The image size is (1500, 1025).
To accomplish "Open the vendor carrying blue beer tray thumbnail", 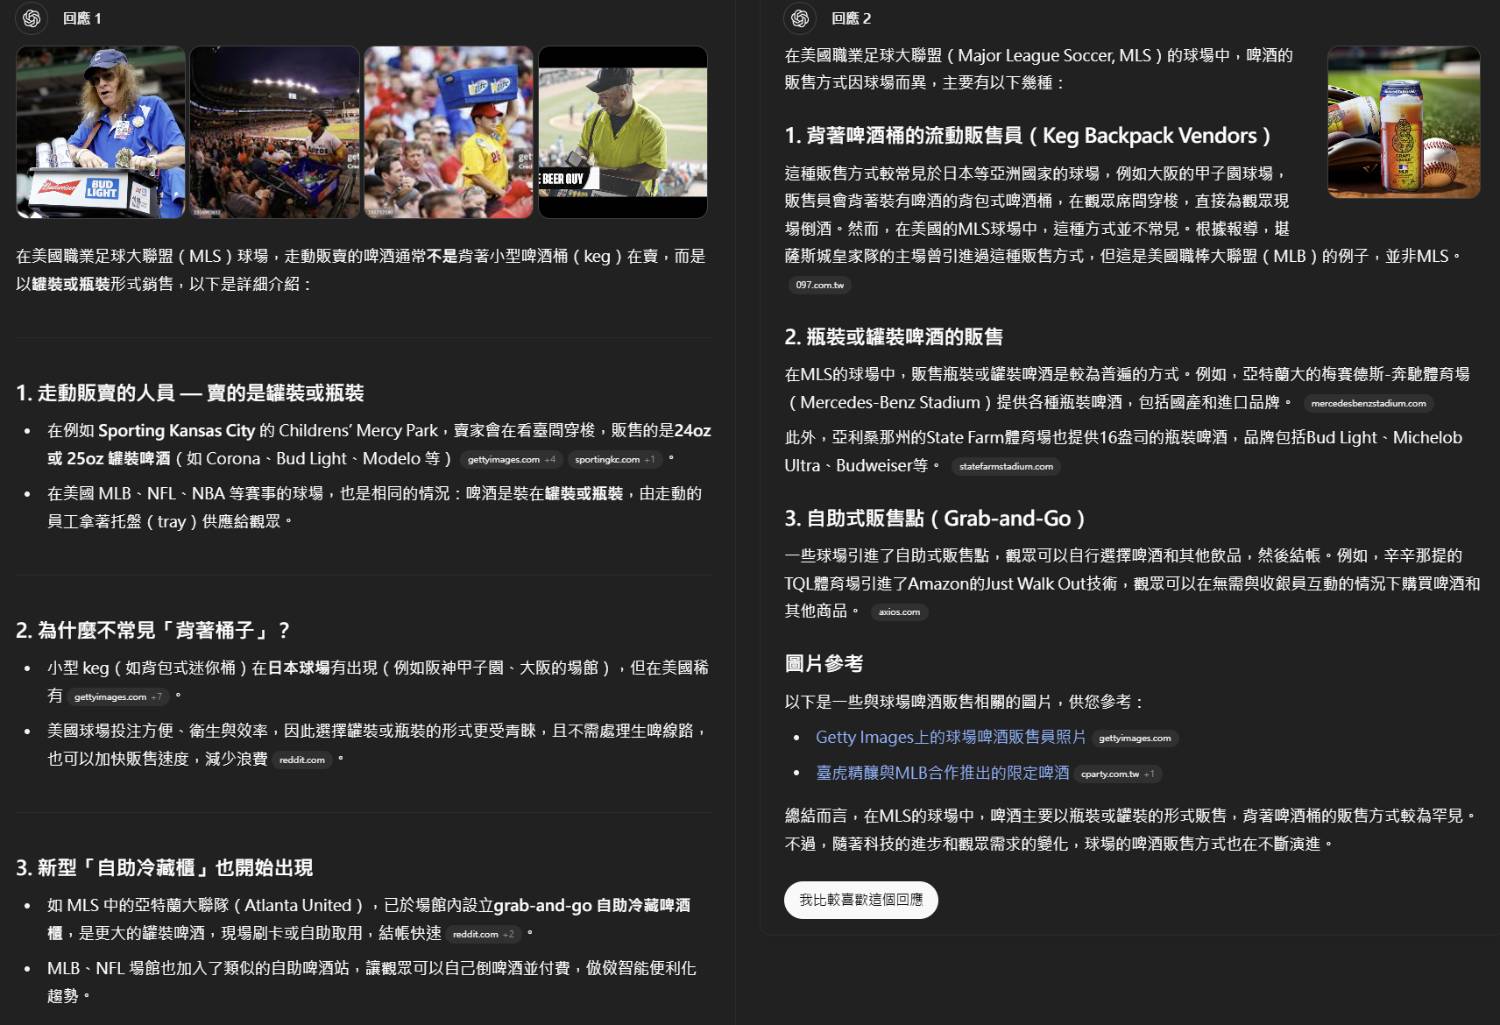I will pyautogui.click(x=449, y=132).
